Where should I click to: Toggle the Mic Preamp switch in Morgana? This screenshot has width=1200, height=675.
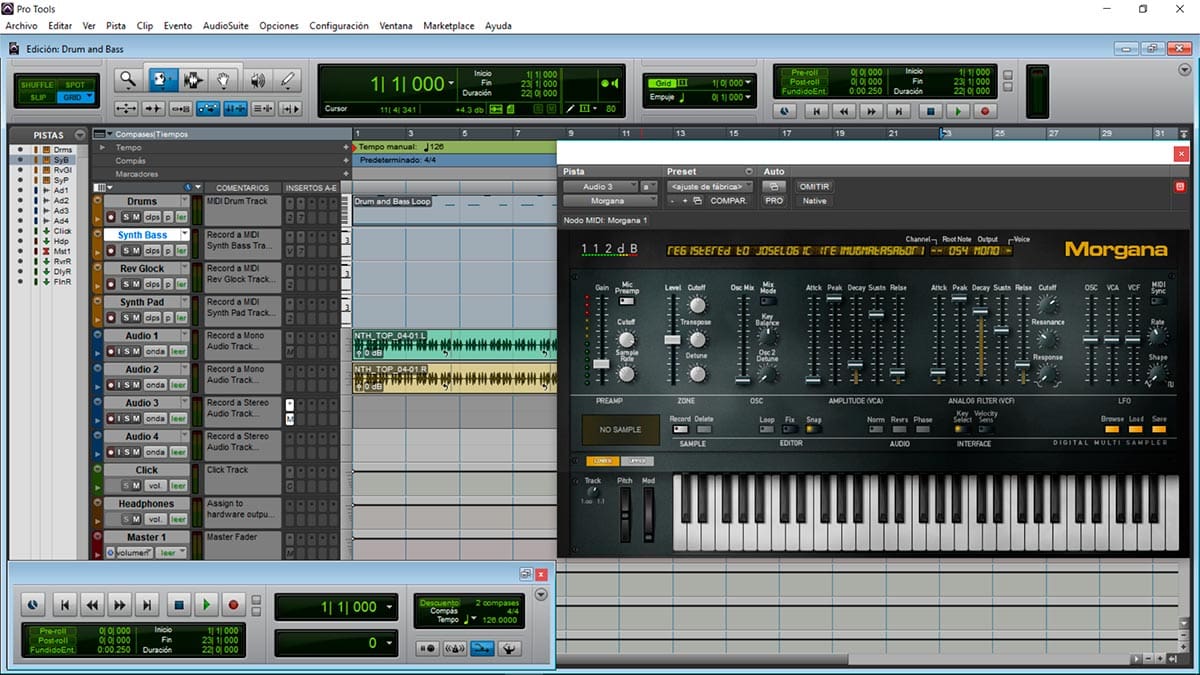628,300
